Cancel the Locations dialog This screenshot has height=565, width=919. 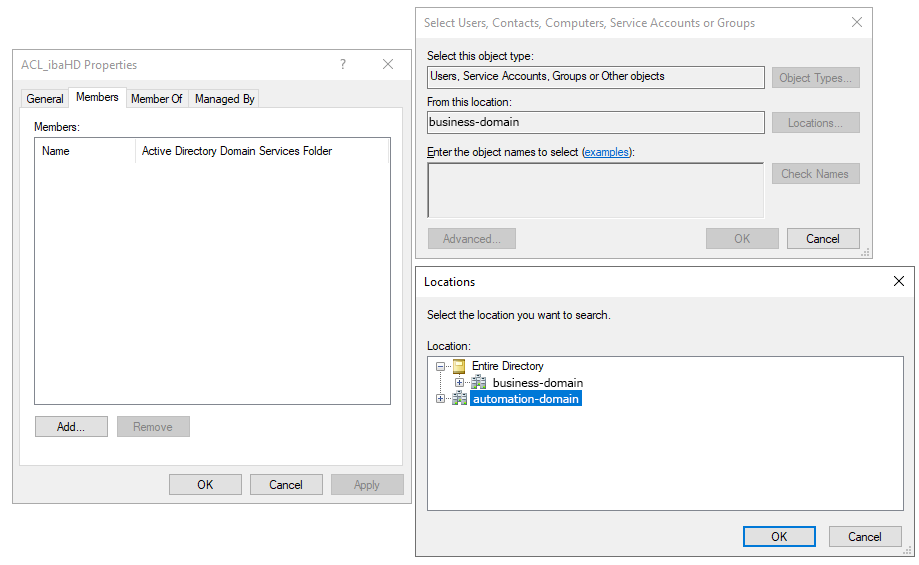pyautogui.click(x=865, y=537)
